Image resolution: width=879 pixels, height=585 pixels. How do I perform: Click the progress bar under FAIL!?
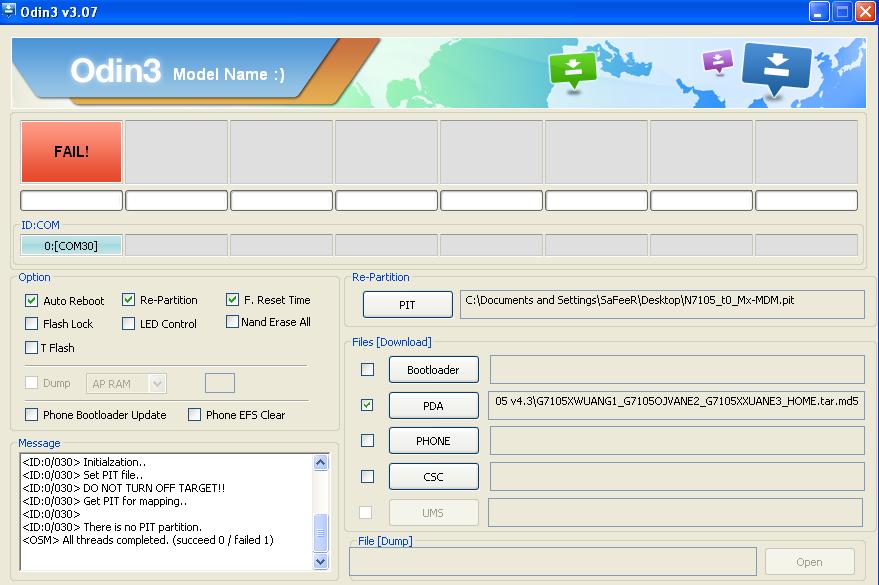click(x=71, y=200)
